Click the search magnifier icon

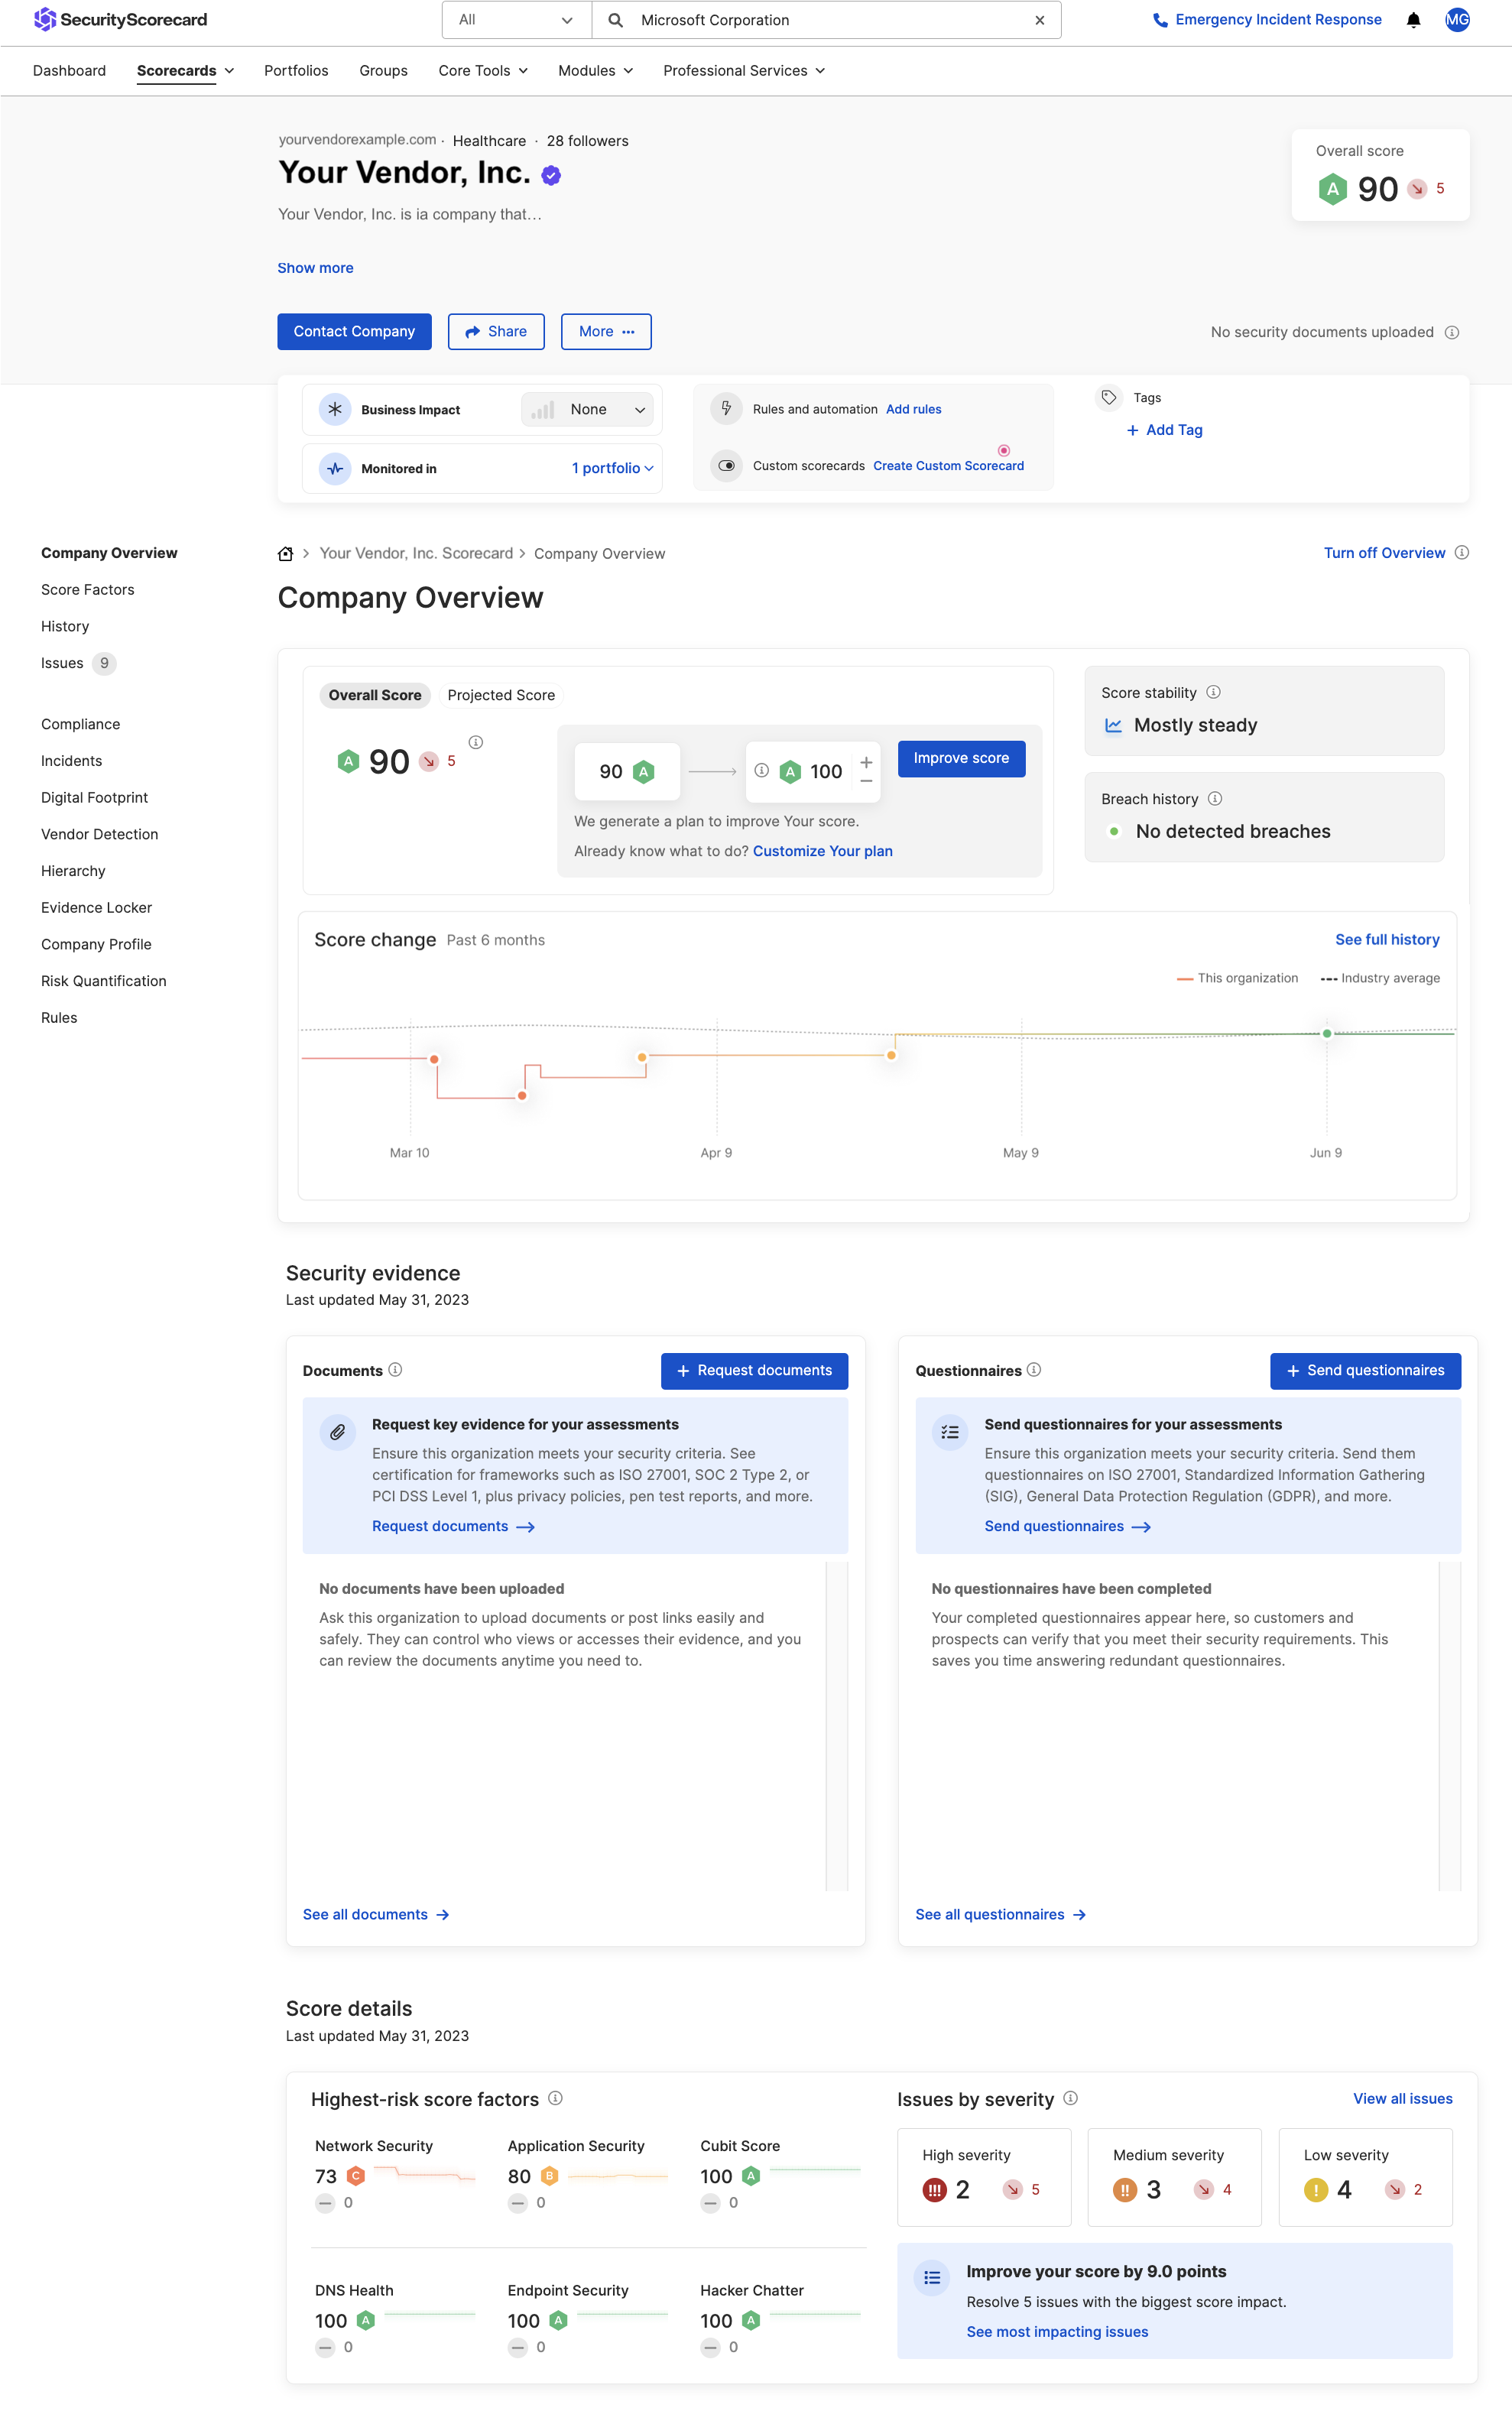tap(616, 20)
